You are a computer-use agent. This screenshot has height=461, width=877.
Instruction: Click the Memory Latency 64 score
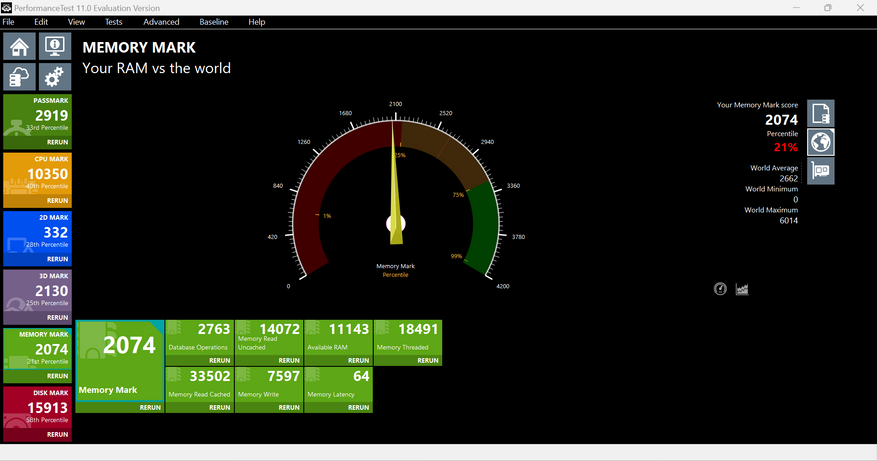(361, 376)
